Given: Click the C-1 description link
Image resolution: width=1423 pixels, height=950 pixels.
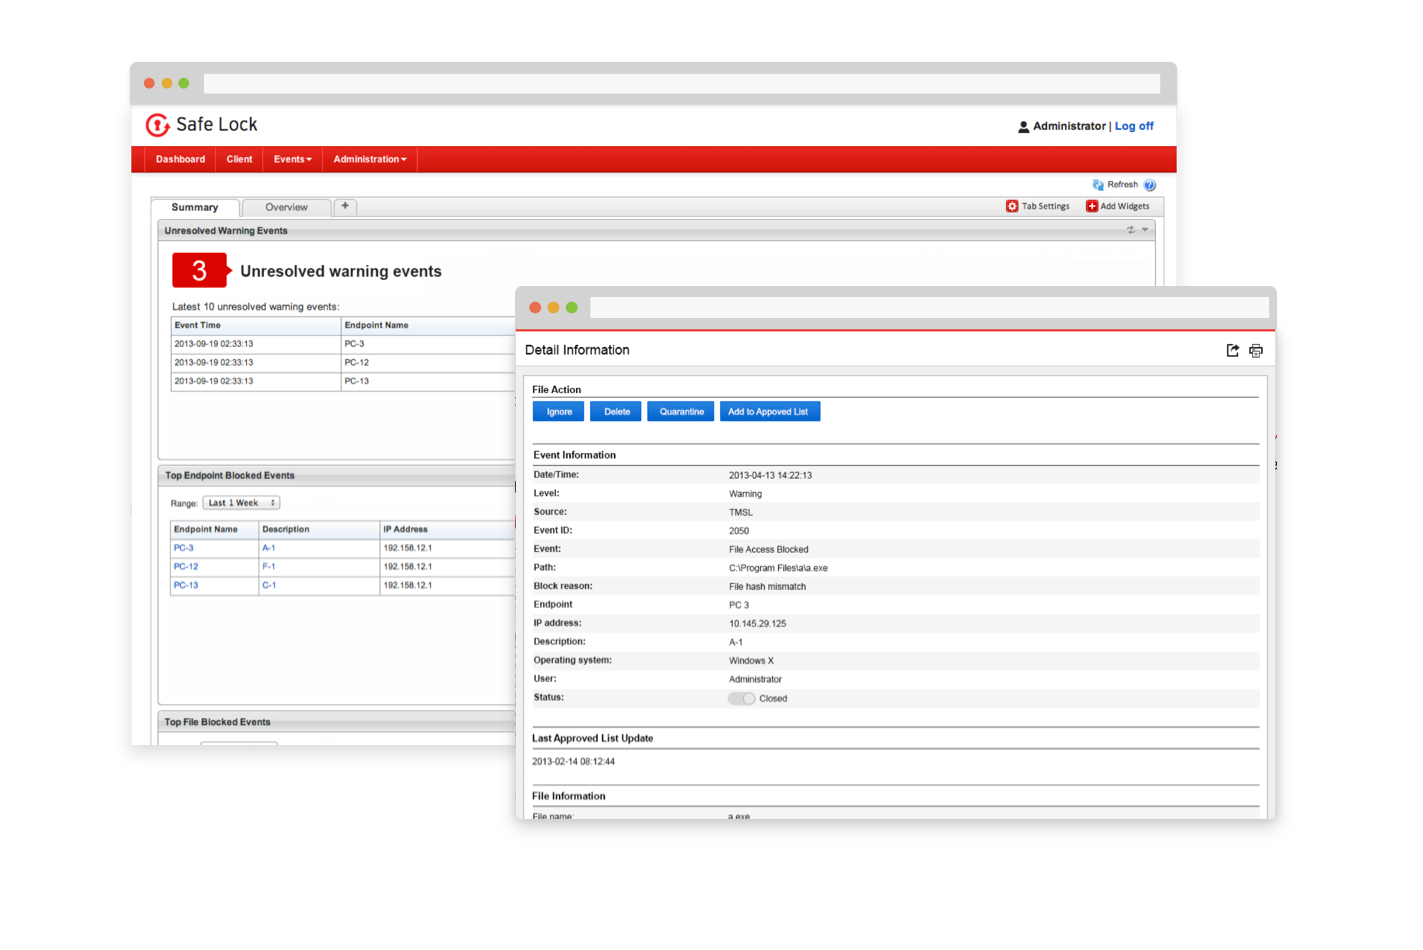Looking at the screenshot, I should coord(269,585).
